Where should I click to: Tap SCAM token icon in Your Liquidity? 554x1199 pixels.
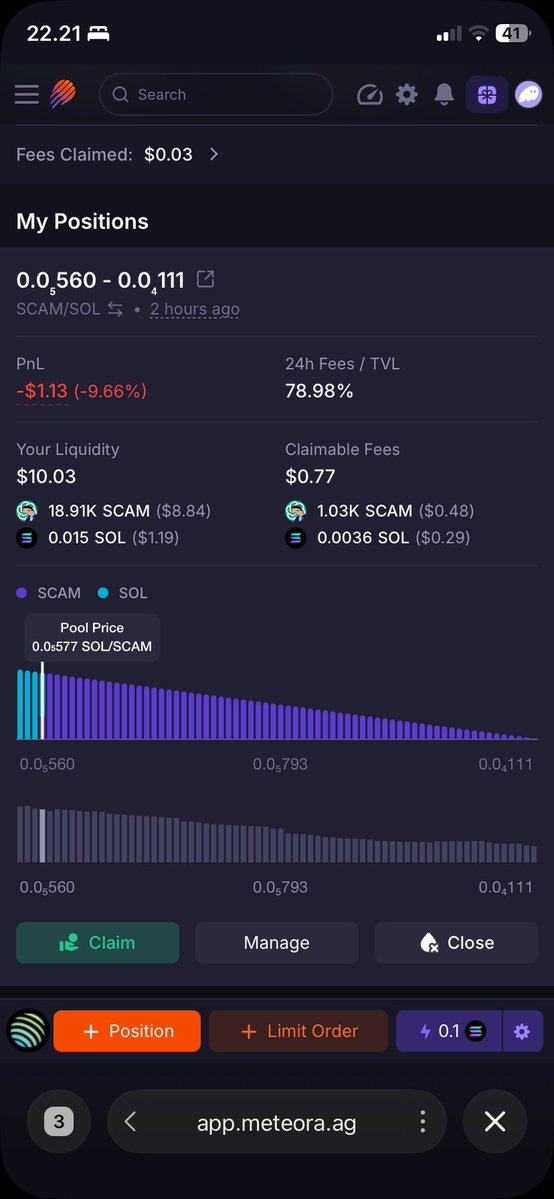coord(27,511)
